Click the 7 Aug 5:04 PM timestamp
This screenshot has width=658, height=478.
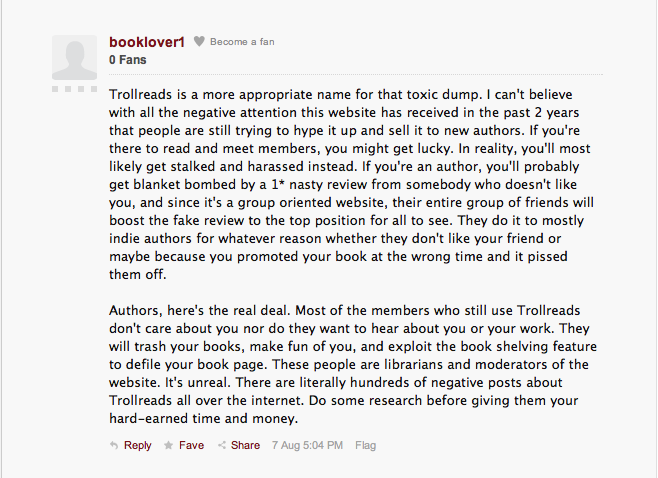(x=307, y=445)
